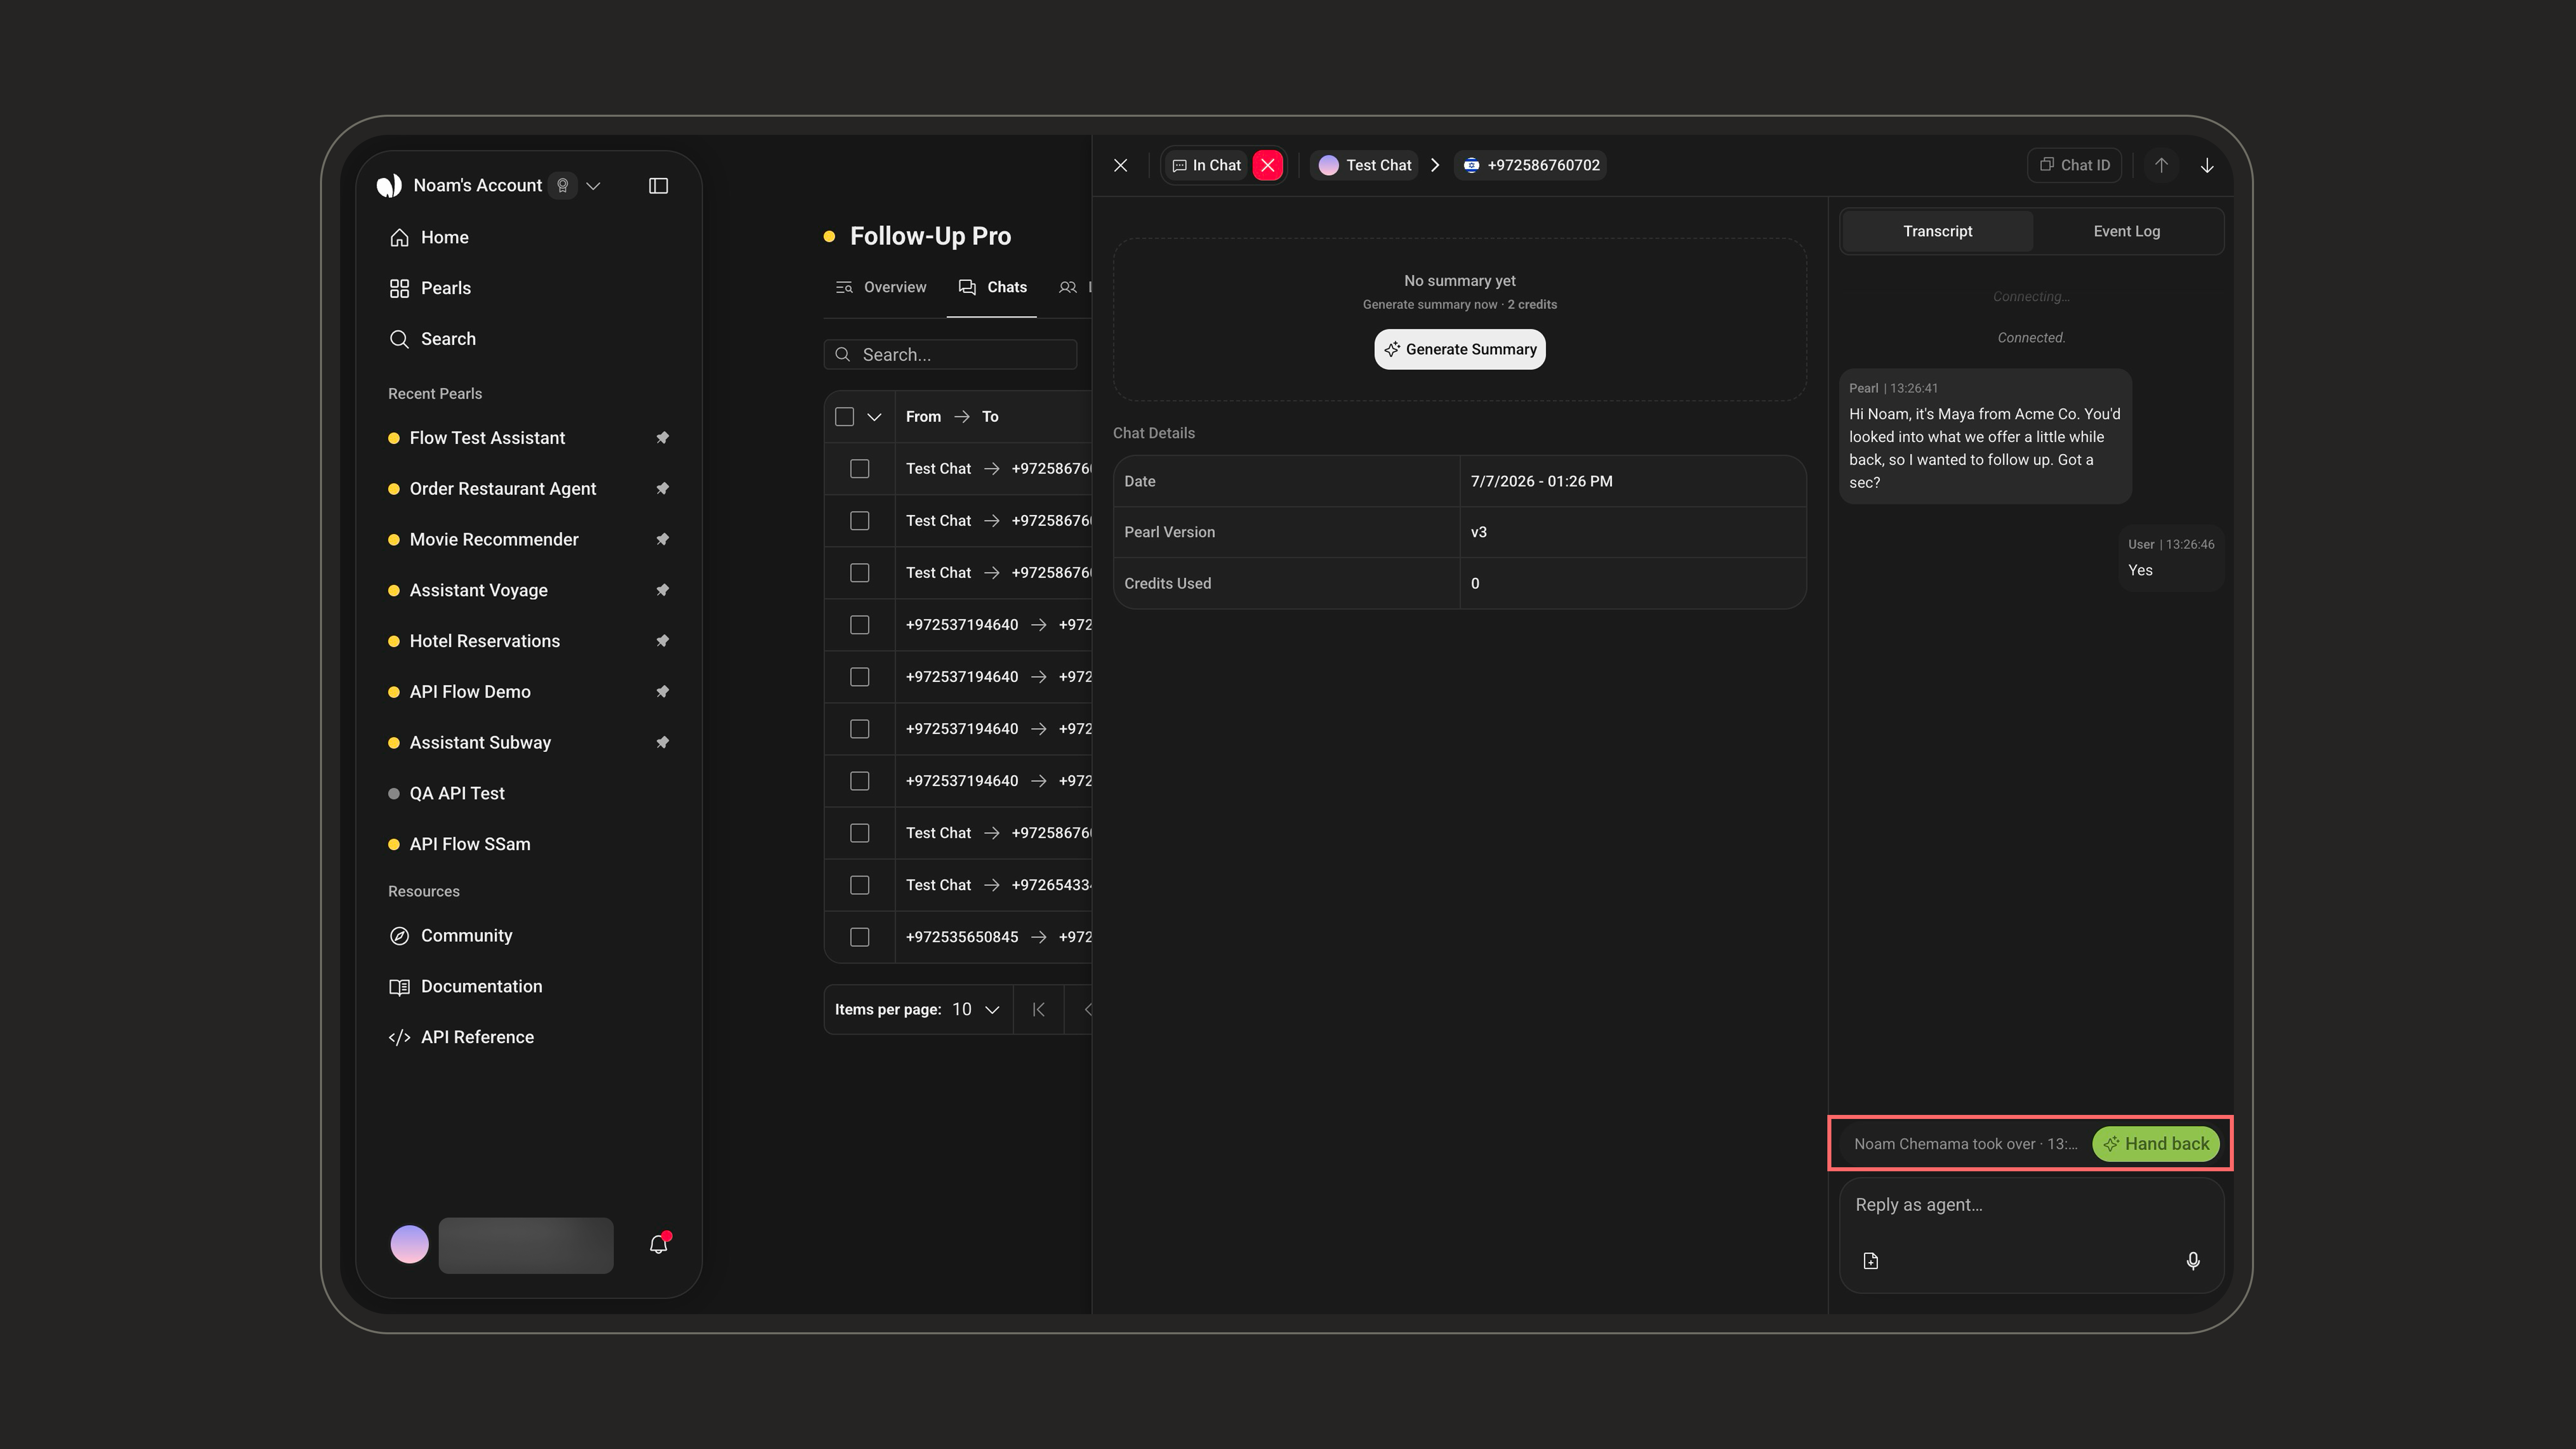Open the Documentation link
The image size is (2576, 1449).
[x=466, y=987]
